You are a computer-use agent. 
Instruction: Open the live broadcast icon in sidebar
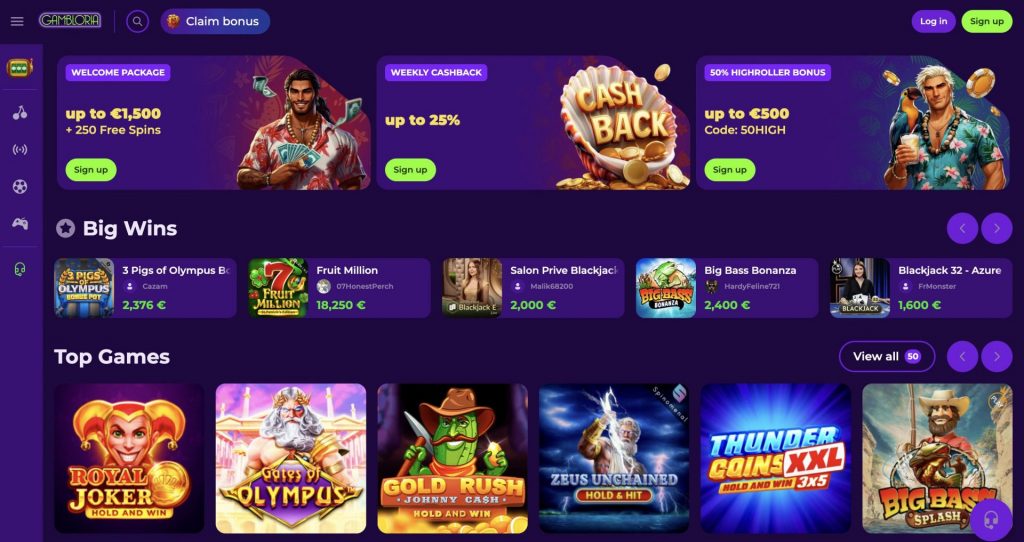(20, 150)
